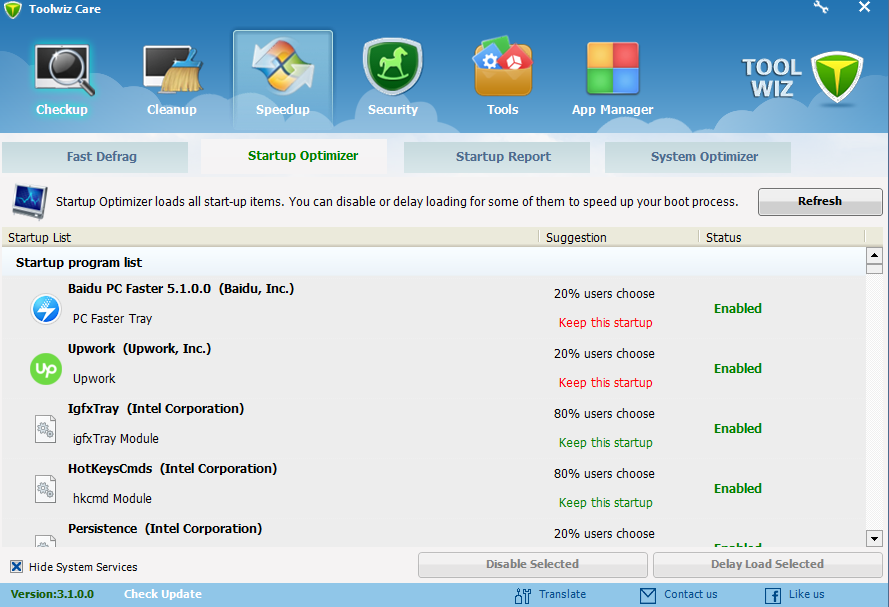Click the scrollbar down arrow
Image resolution: width=889 pixels, height=607 pixels.
point(874,538)
